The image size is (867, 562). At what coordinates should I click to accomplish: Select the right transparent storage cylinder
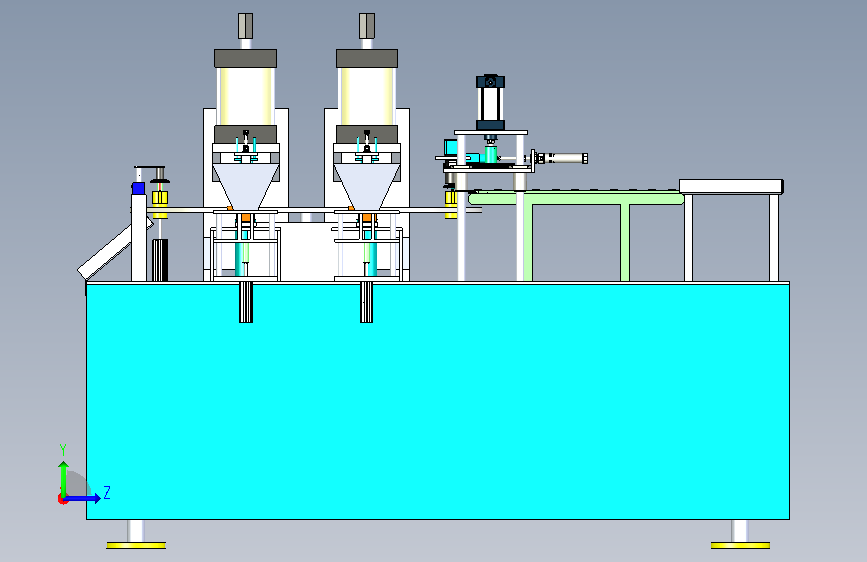point(367,96)
